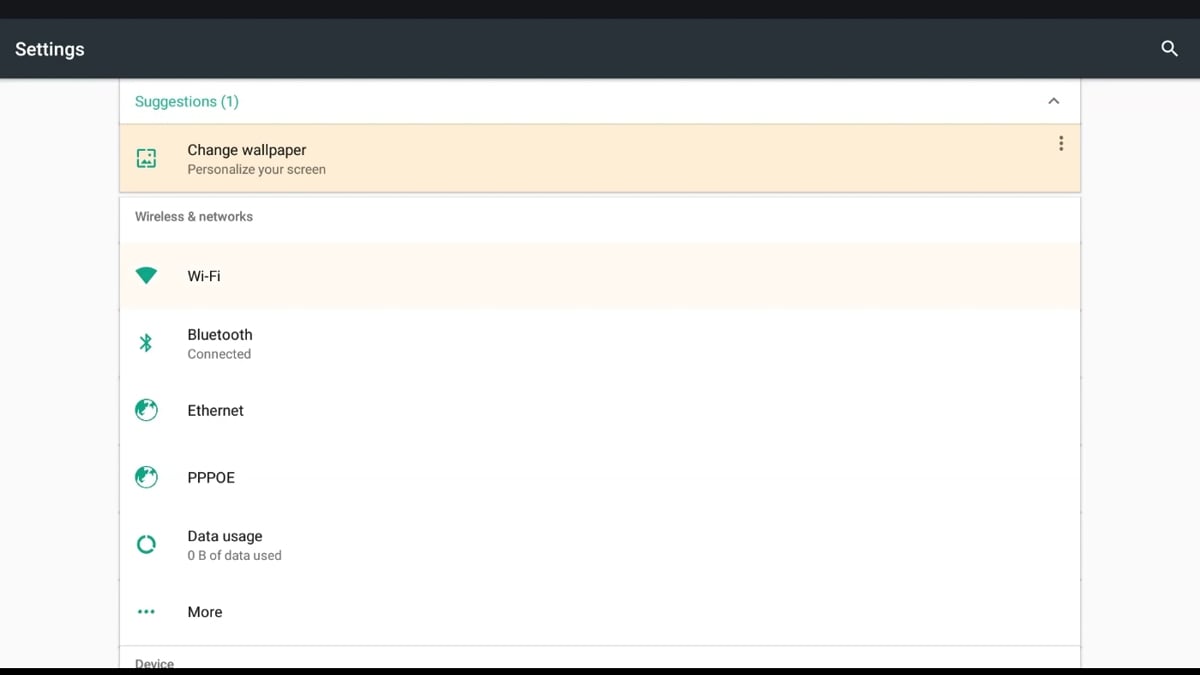Open the More wireless settings label
This screenshot has height=675, width=1200.
(x=205, y=612)
